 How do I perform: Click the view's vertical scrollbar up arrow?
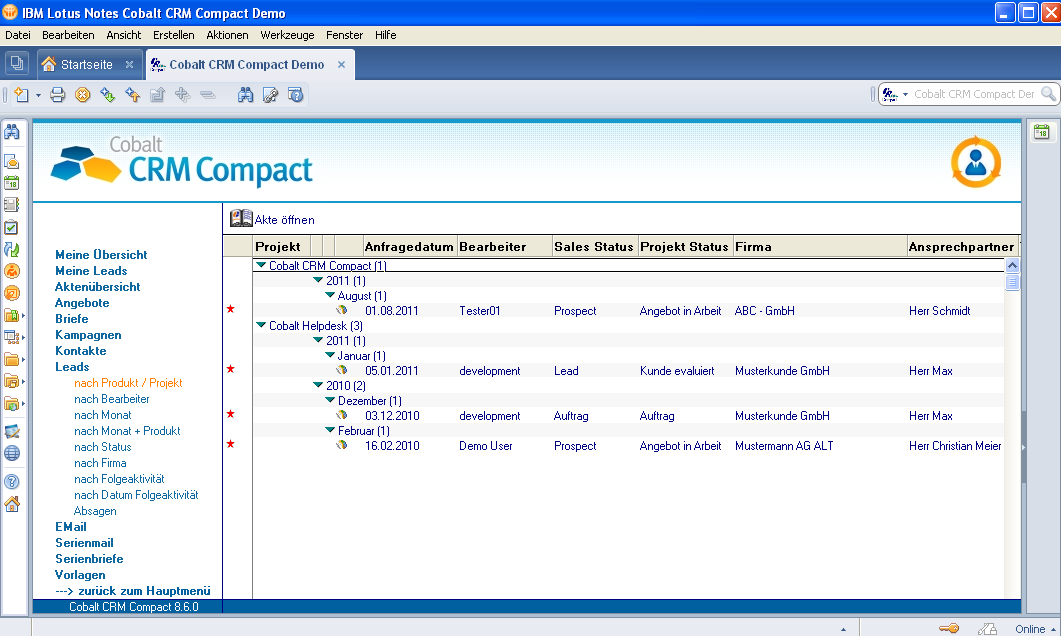1012,265
